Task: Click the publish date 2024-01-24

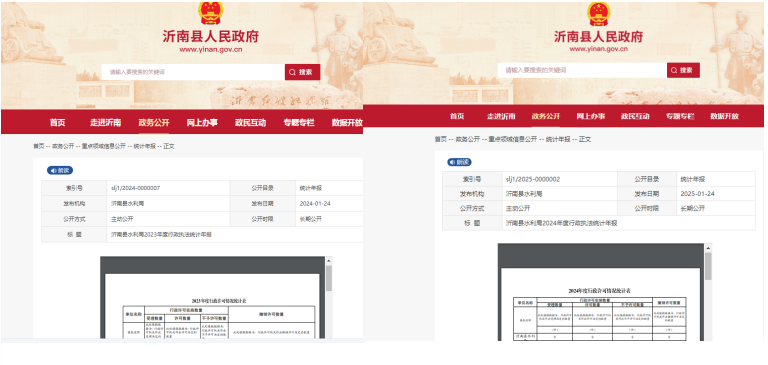Action: (x=315, y=203)
